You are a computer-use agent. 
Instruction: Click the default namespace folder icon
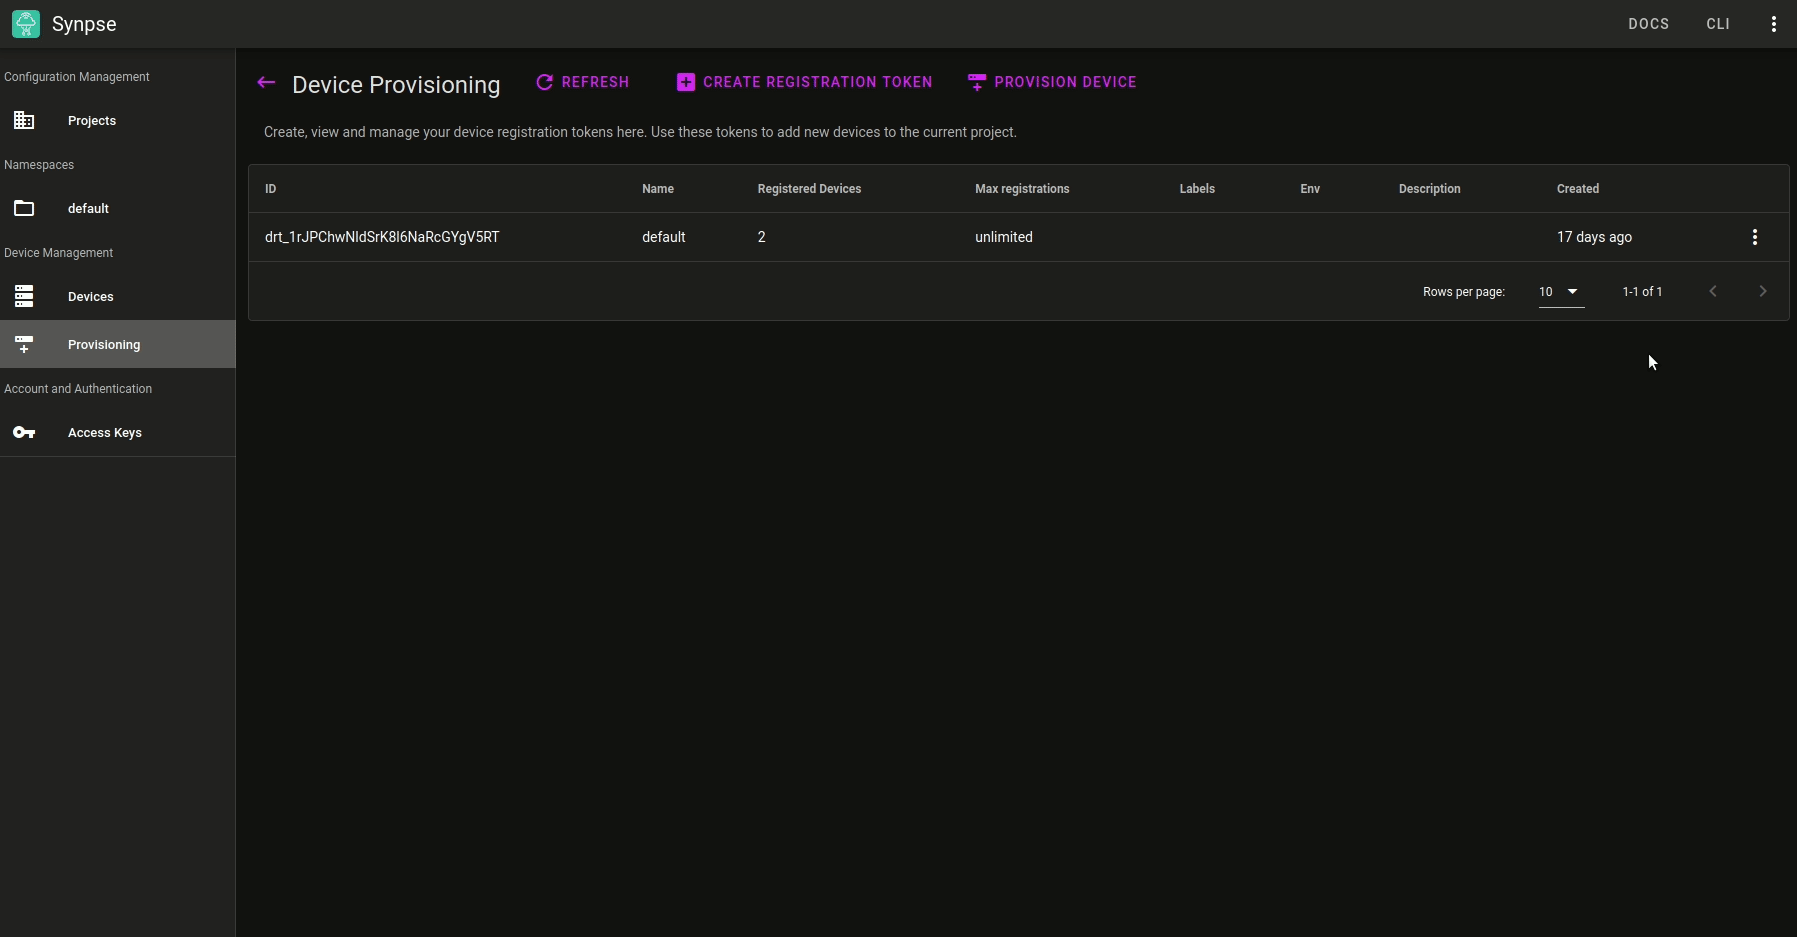[24, 209]
